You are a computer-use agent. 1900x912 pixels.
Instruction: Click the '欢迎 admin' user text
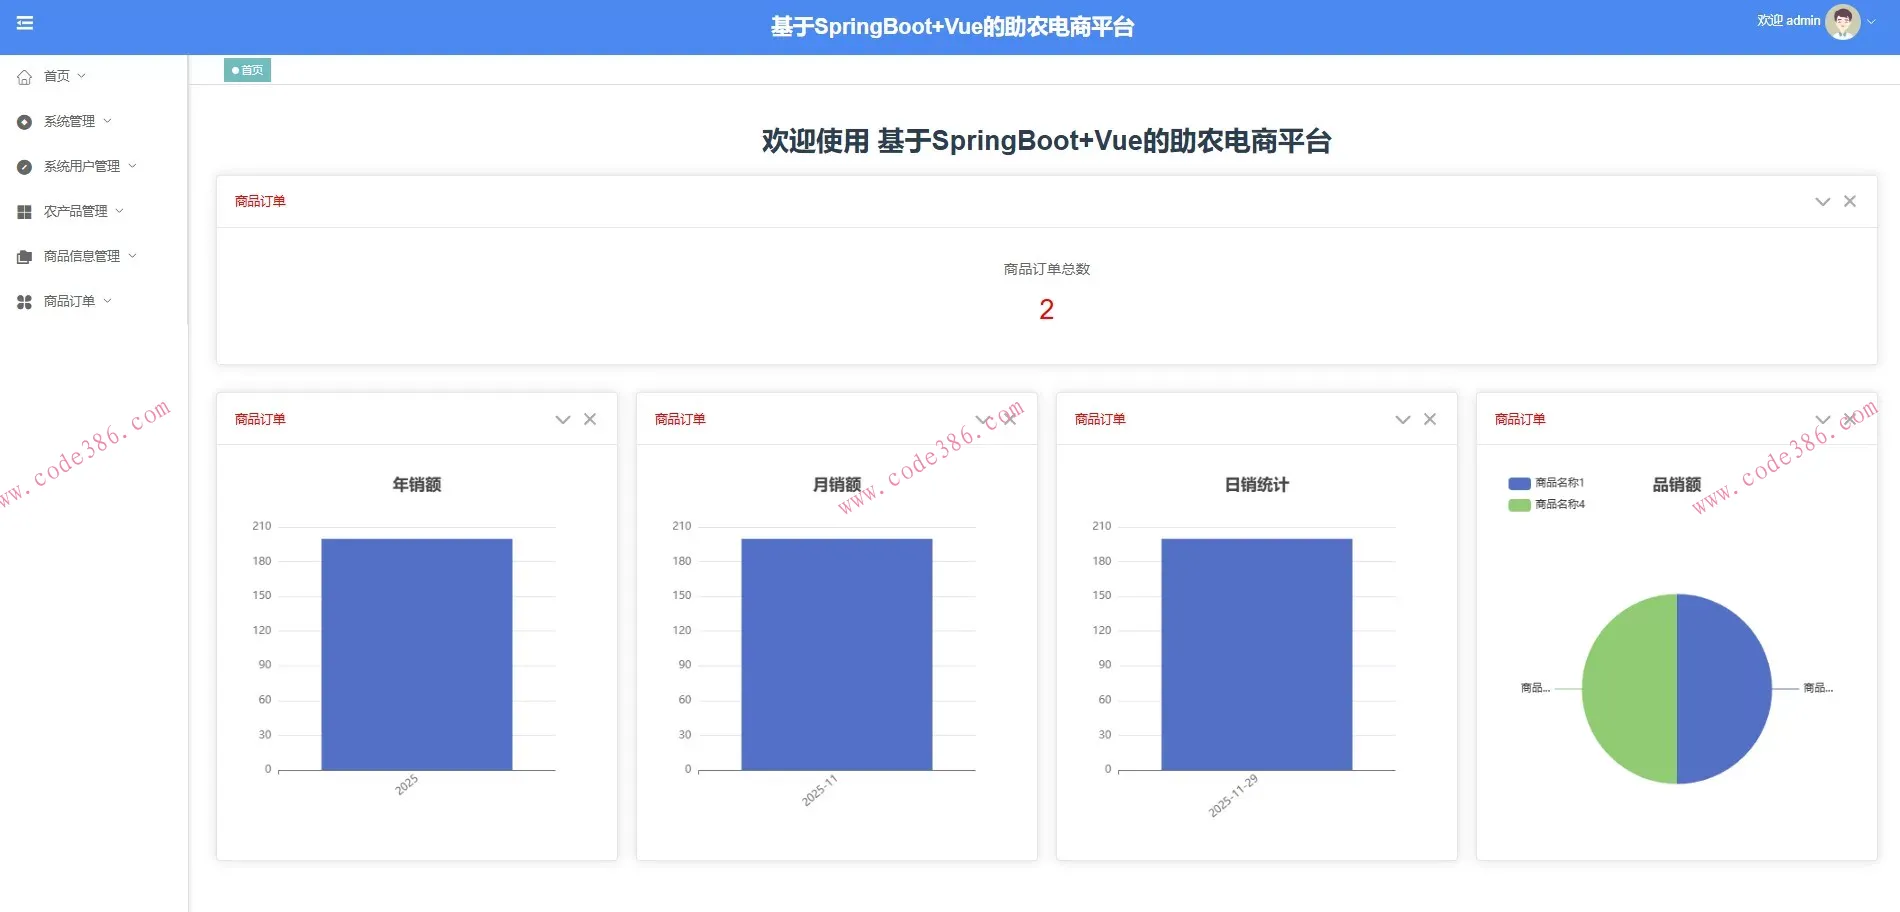1788,21
